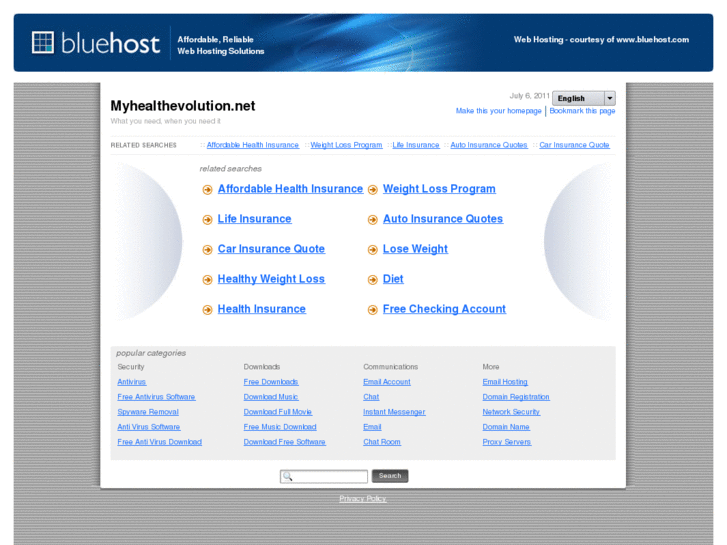Click the orange arrow beside Life Insurance
This screenshot has height=545, width=727.
(x=207, y=220)
